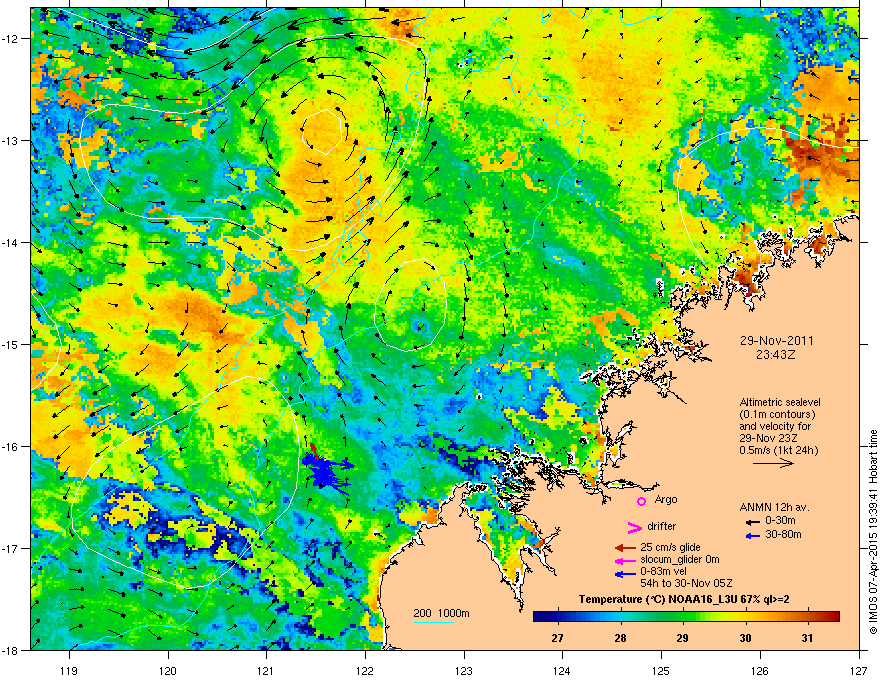Click the black 0-30m ANMN legend arrow

point(753,522)
